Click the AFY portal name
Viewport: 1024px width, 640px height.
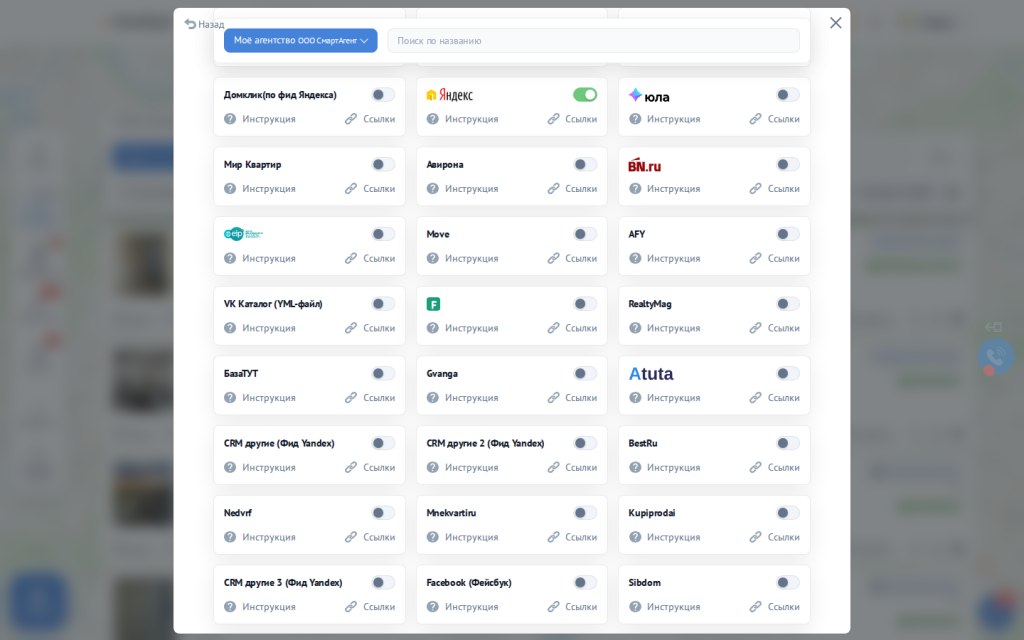tap(637, 234)
